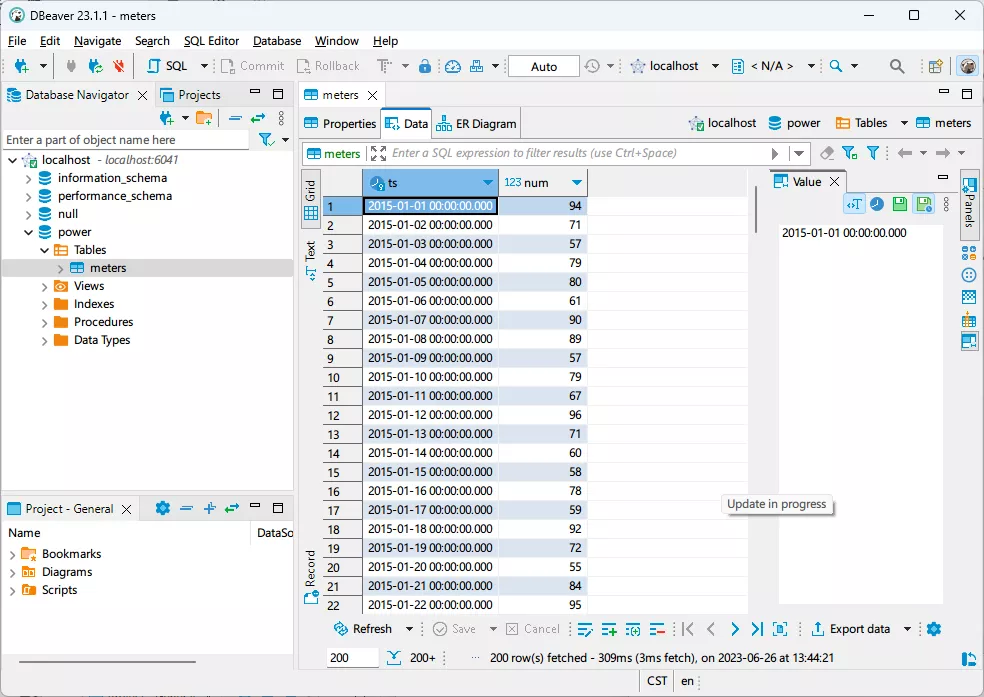
Task: Click the Project settings gear icon
Action: click(163, 508)
